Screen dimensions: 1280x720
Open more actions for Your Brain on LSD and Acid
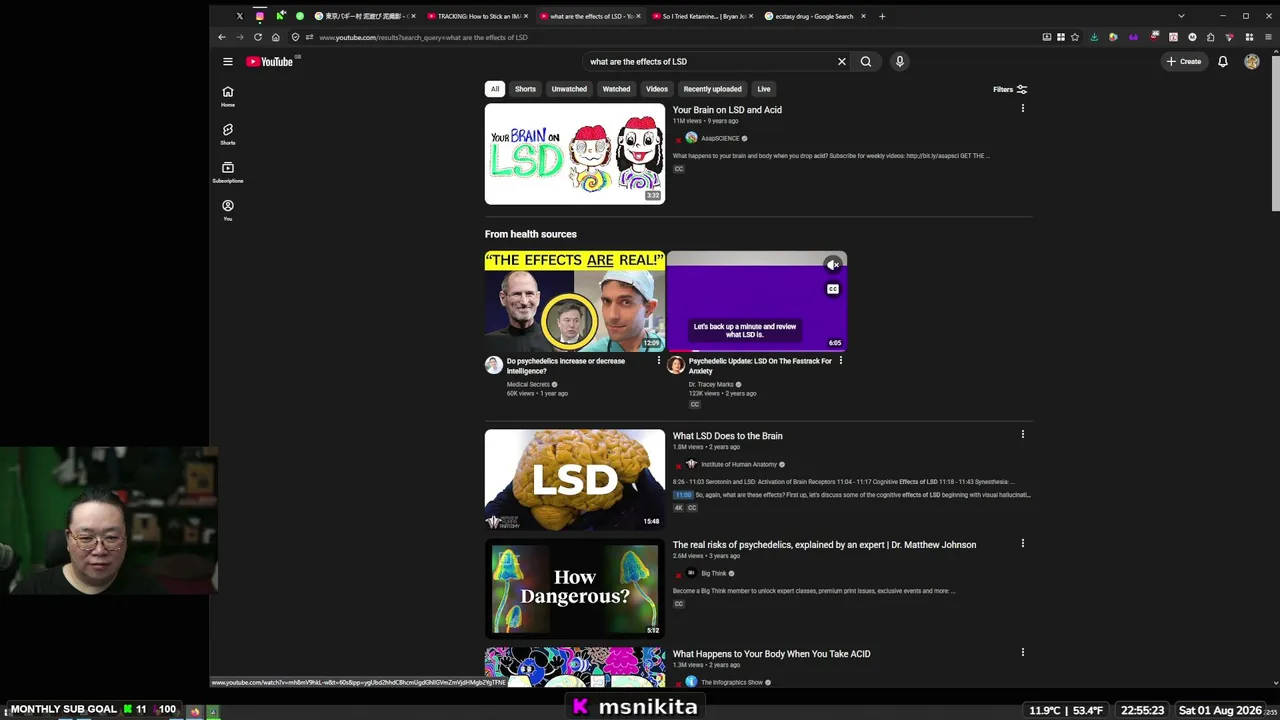click(x=1022, y=108)
